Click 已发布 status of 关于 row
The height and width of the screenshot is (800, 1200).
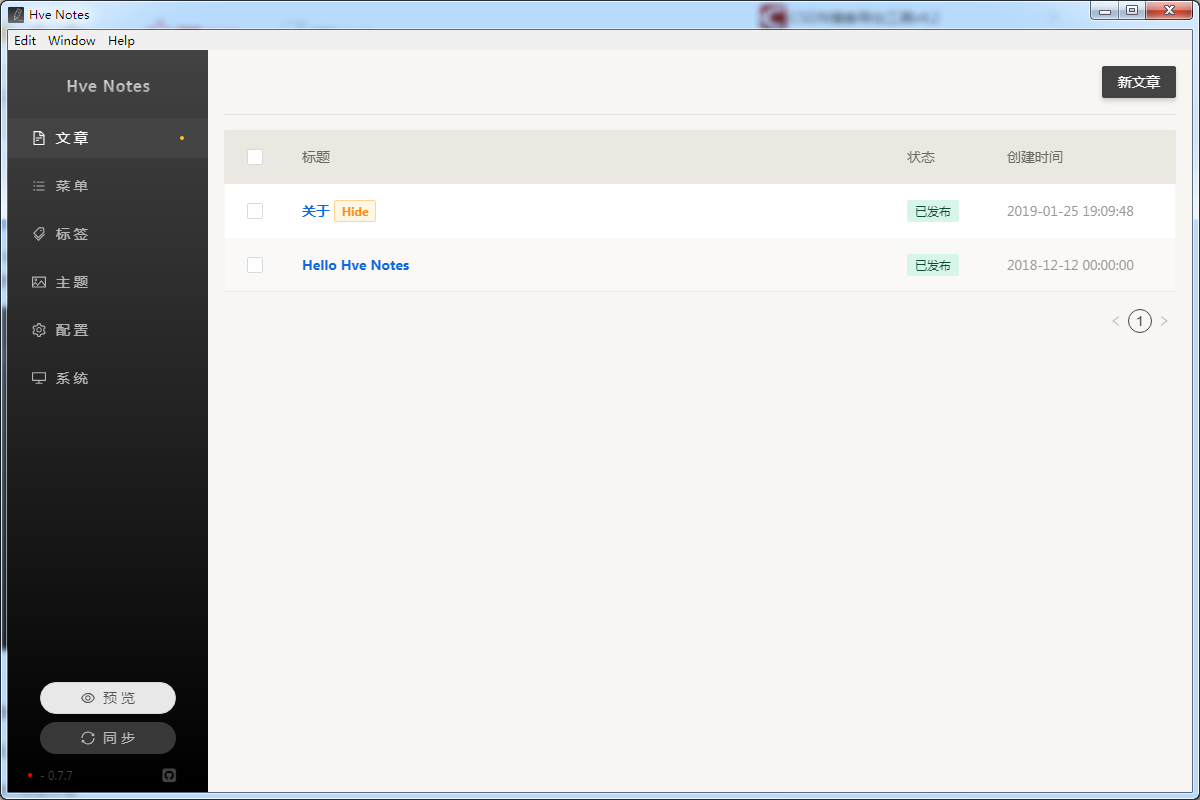point(933,211)
